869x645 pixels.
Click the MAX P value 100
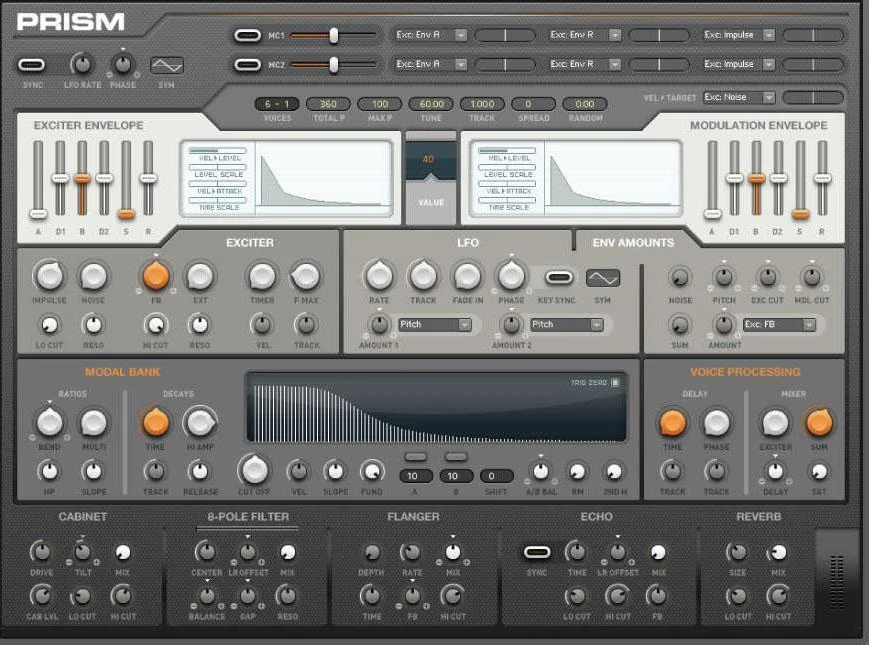coord(380,104)
